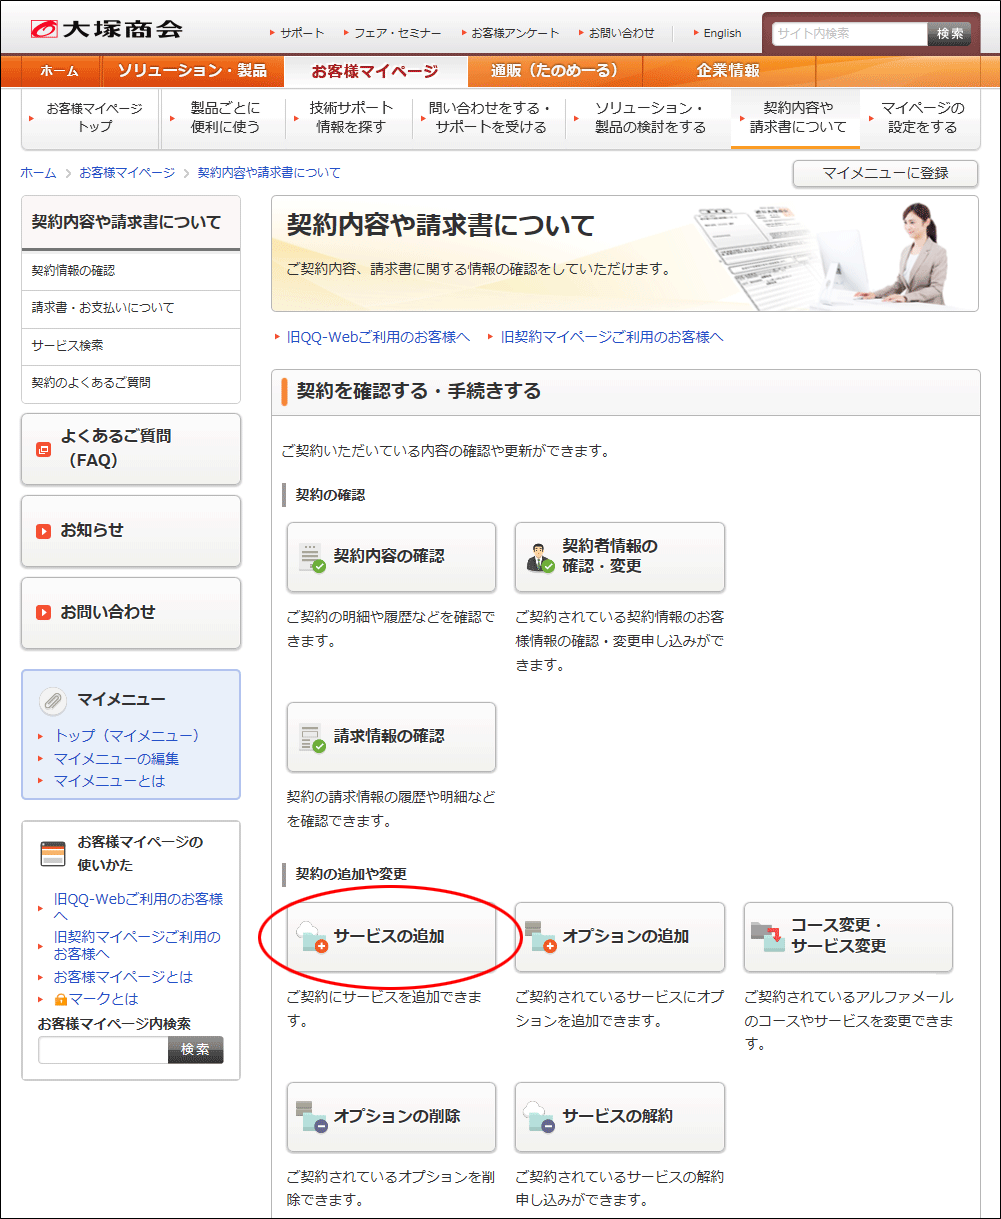Open お客様マイページとは link

(x=123, y=977)
